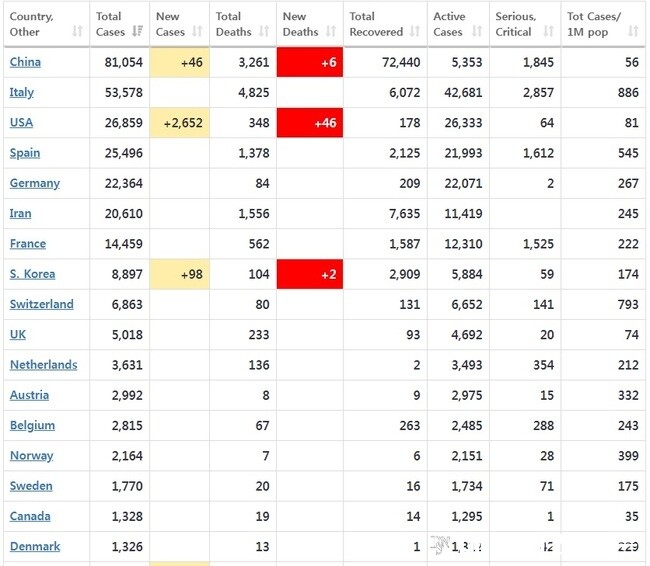Select the Switzerland link

(41, 304)
